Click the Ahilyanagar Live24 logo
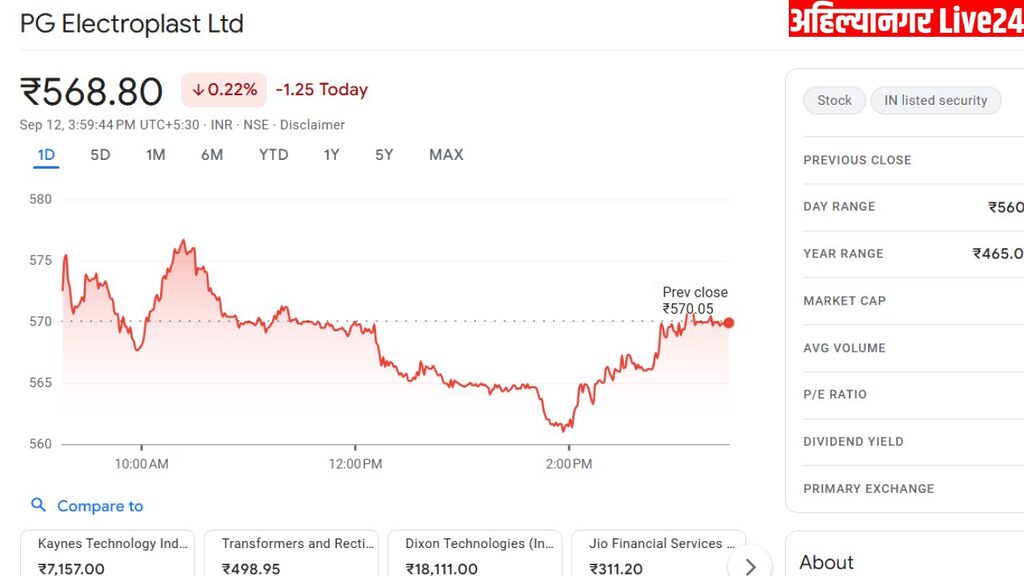The image size is (1024, 576). [905, 19]
